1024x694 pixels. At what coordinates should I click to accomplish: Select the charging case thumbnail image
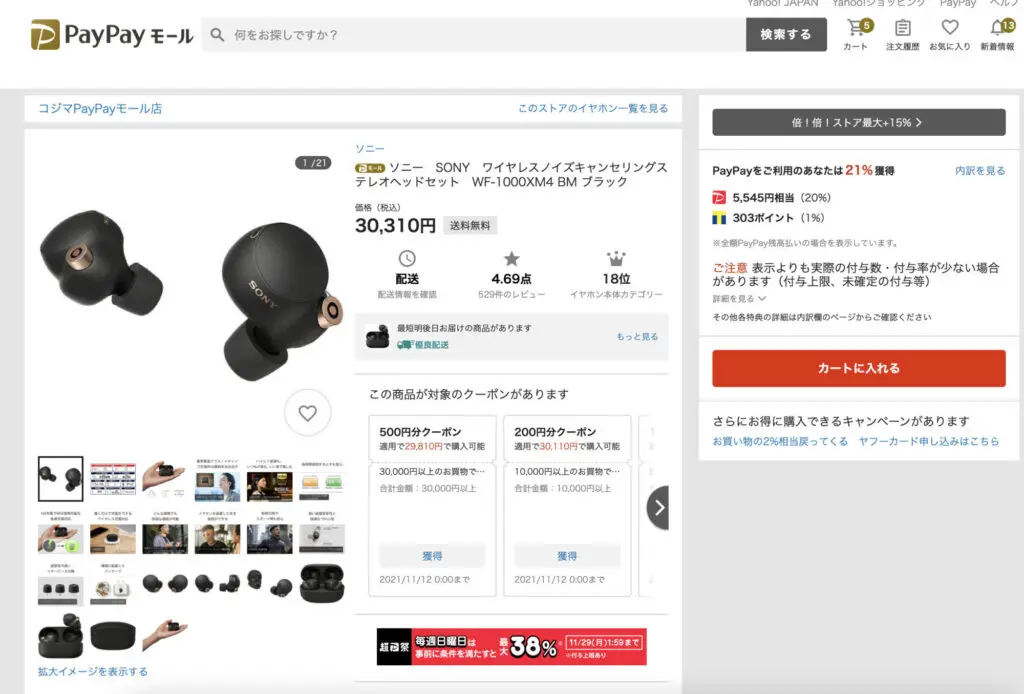320,582
